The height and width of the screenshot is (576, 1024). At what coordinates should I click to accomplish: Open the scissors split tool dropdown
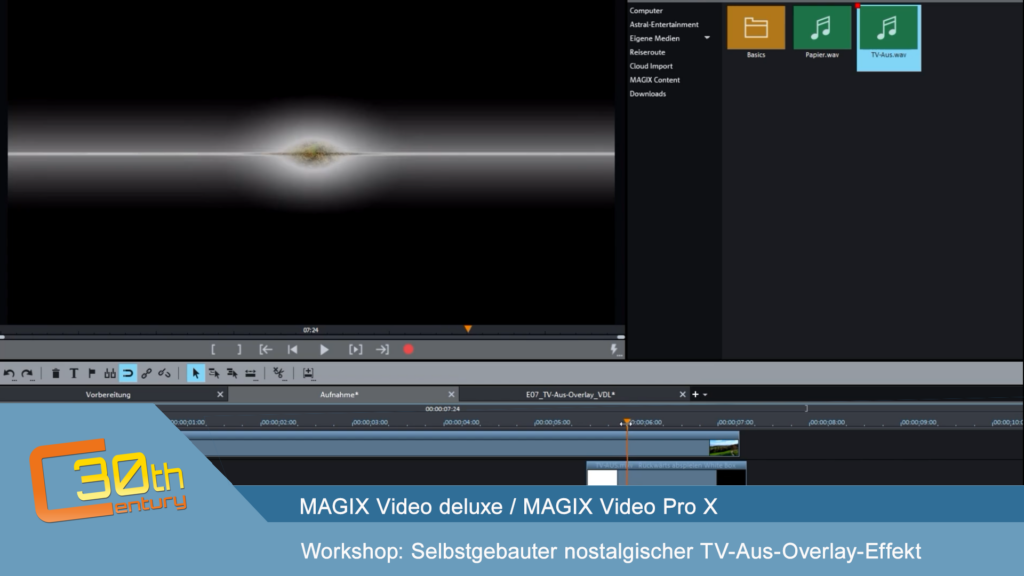(279, 374)
